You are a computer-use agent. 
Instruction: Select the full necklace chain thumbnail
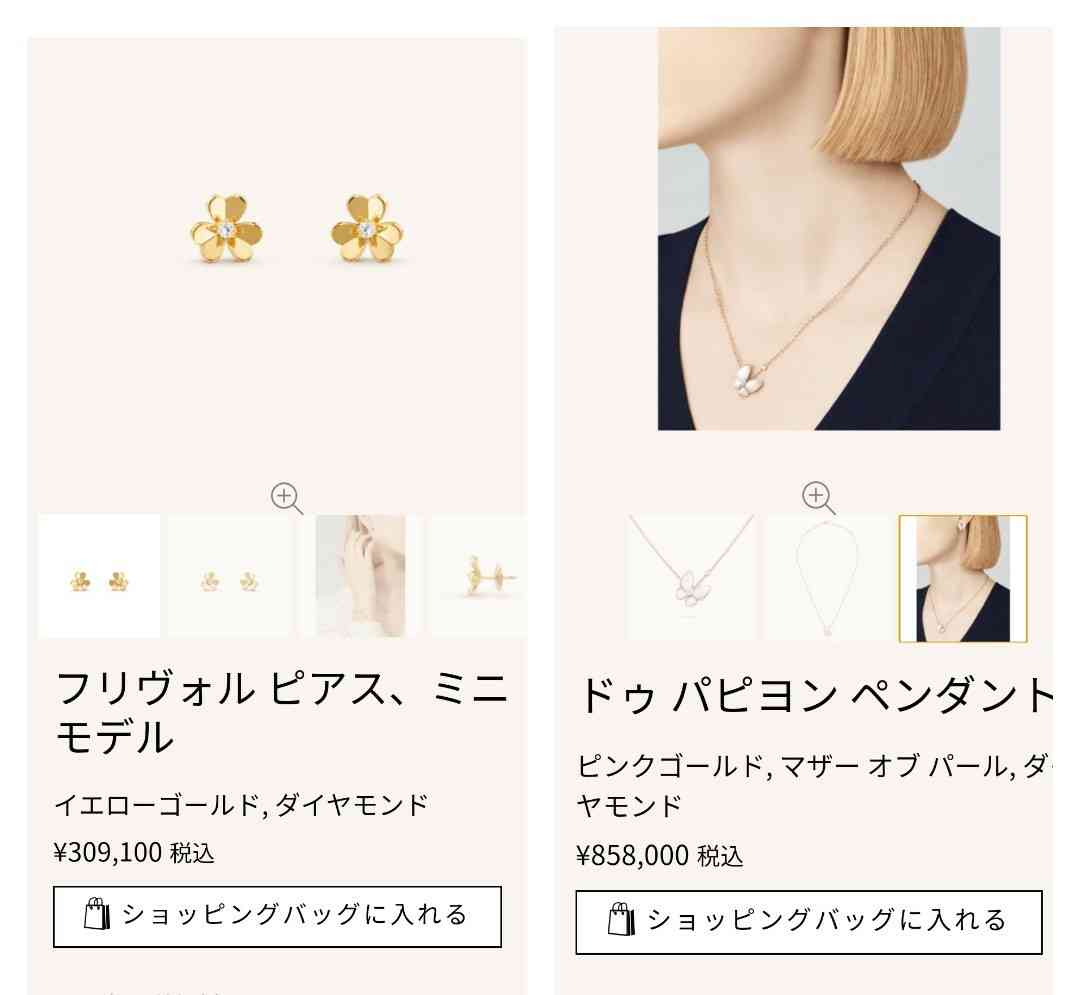(x=827, y=578)
